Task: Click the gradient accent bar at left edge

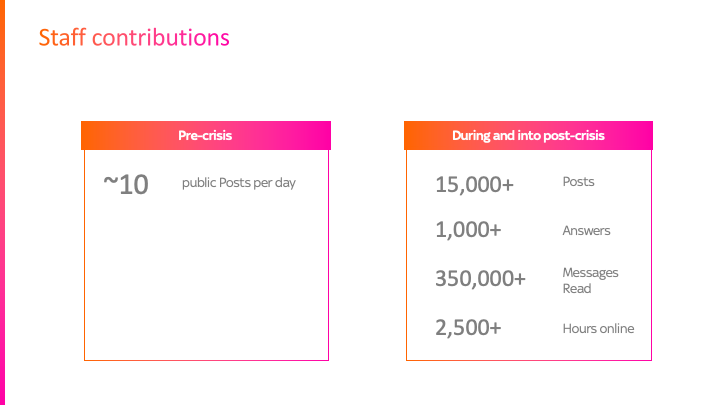Action: 2,202
